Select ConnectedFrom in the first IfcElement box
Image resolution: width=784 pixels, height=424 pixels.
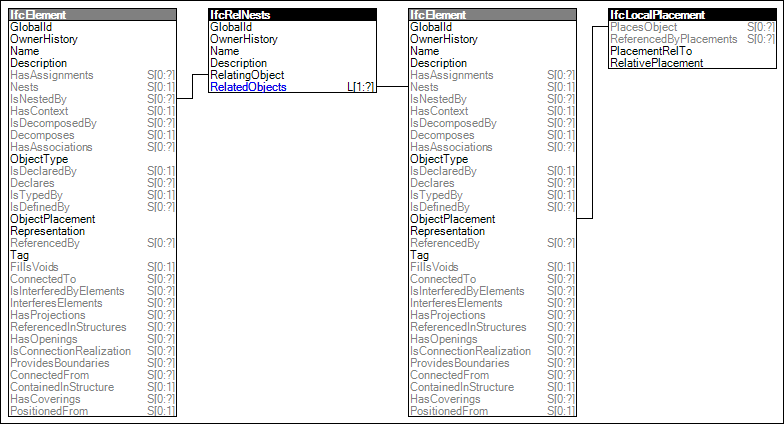pos(50,375)
